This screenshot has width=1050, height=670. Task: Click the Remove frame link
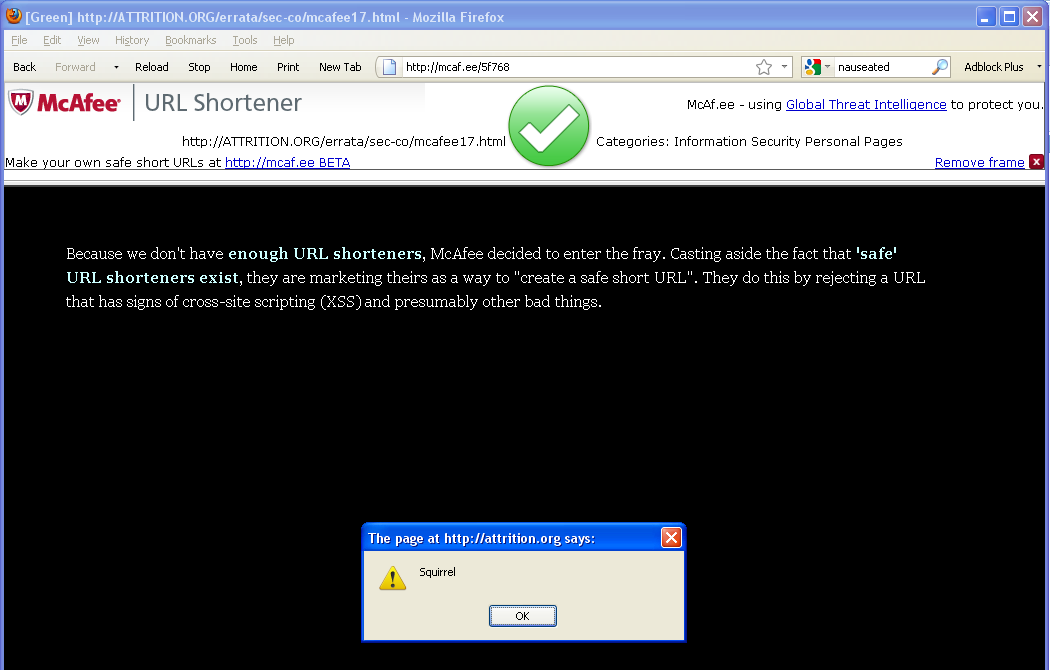(979, 162)
